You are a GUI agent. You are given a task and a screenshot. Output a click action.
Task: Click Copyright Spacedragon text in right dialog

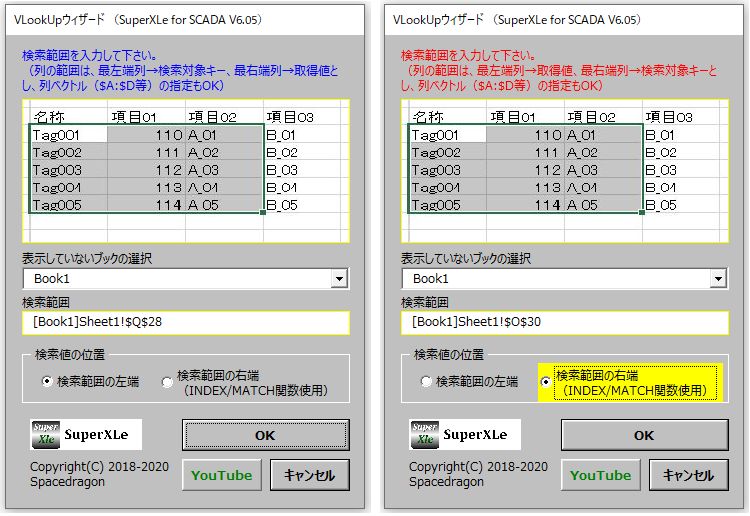(478, 474)
